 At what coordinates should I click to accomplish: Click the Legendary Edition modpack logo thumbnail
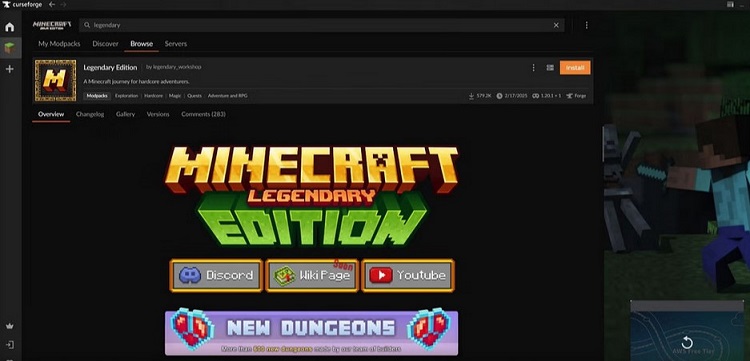[x=55, y=80]
